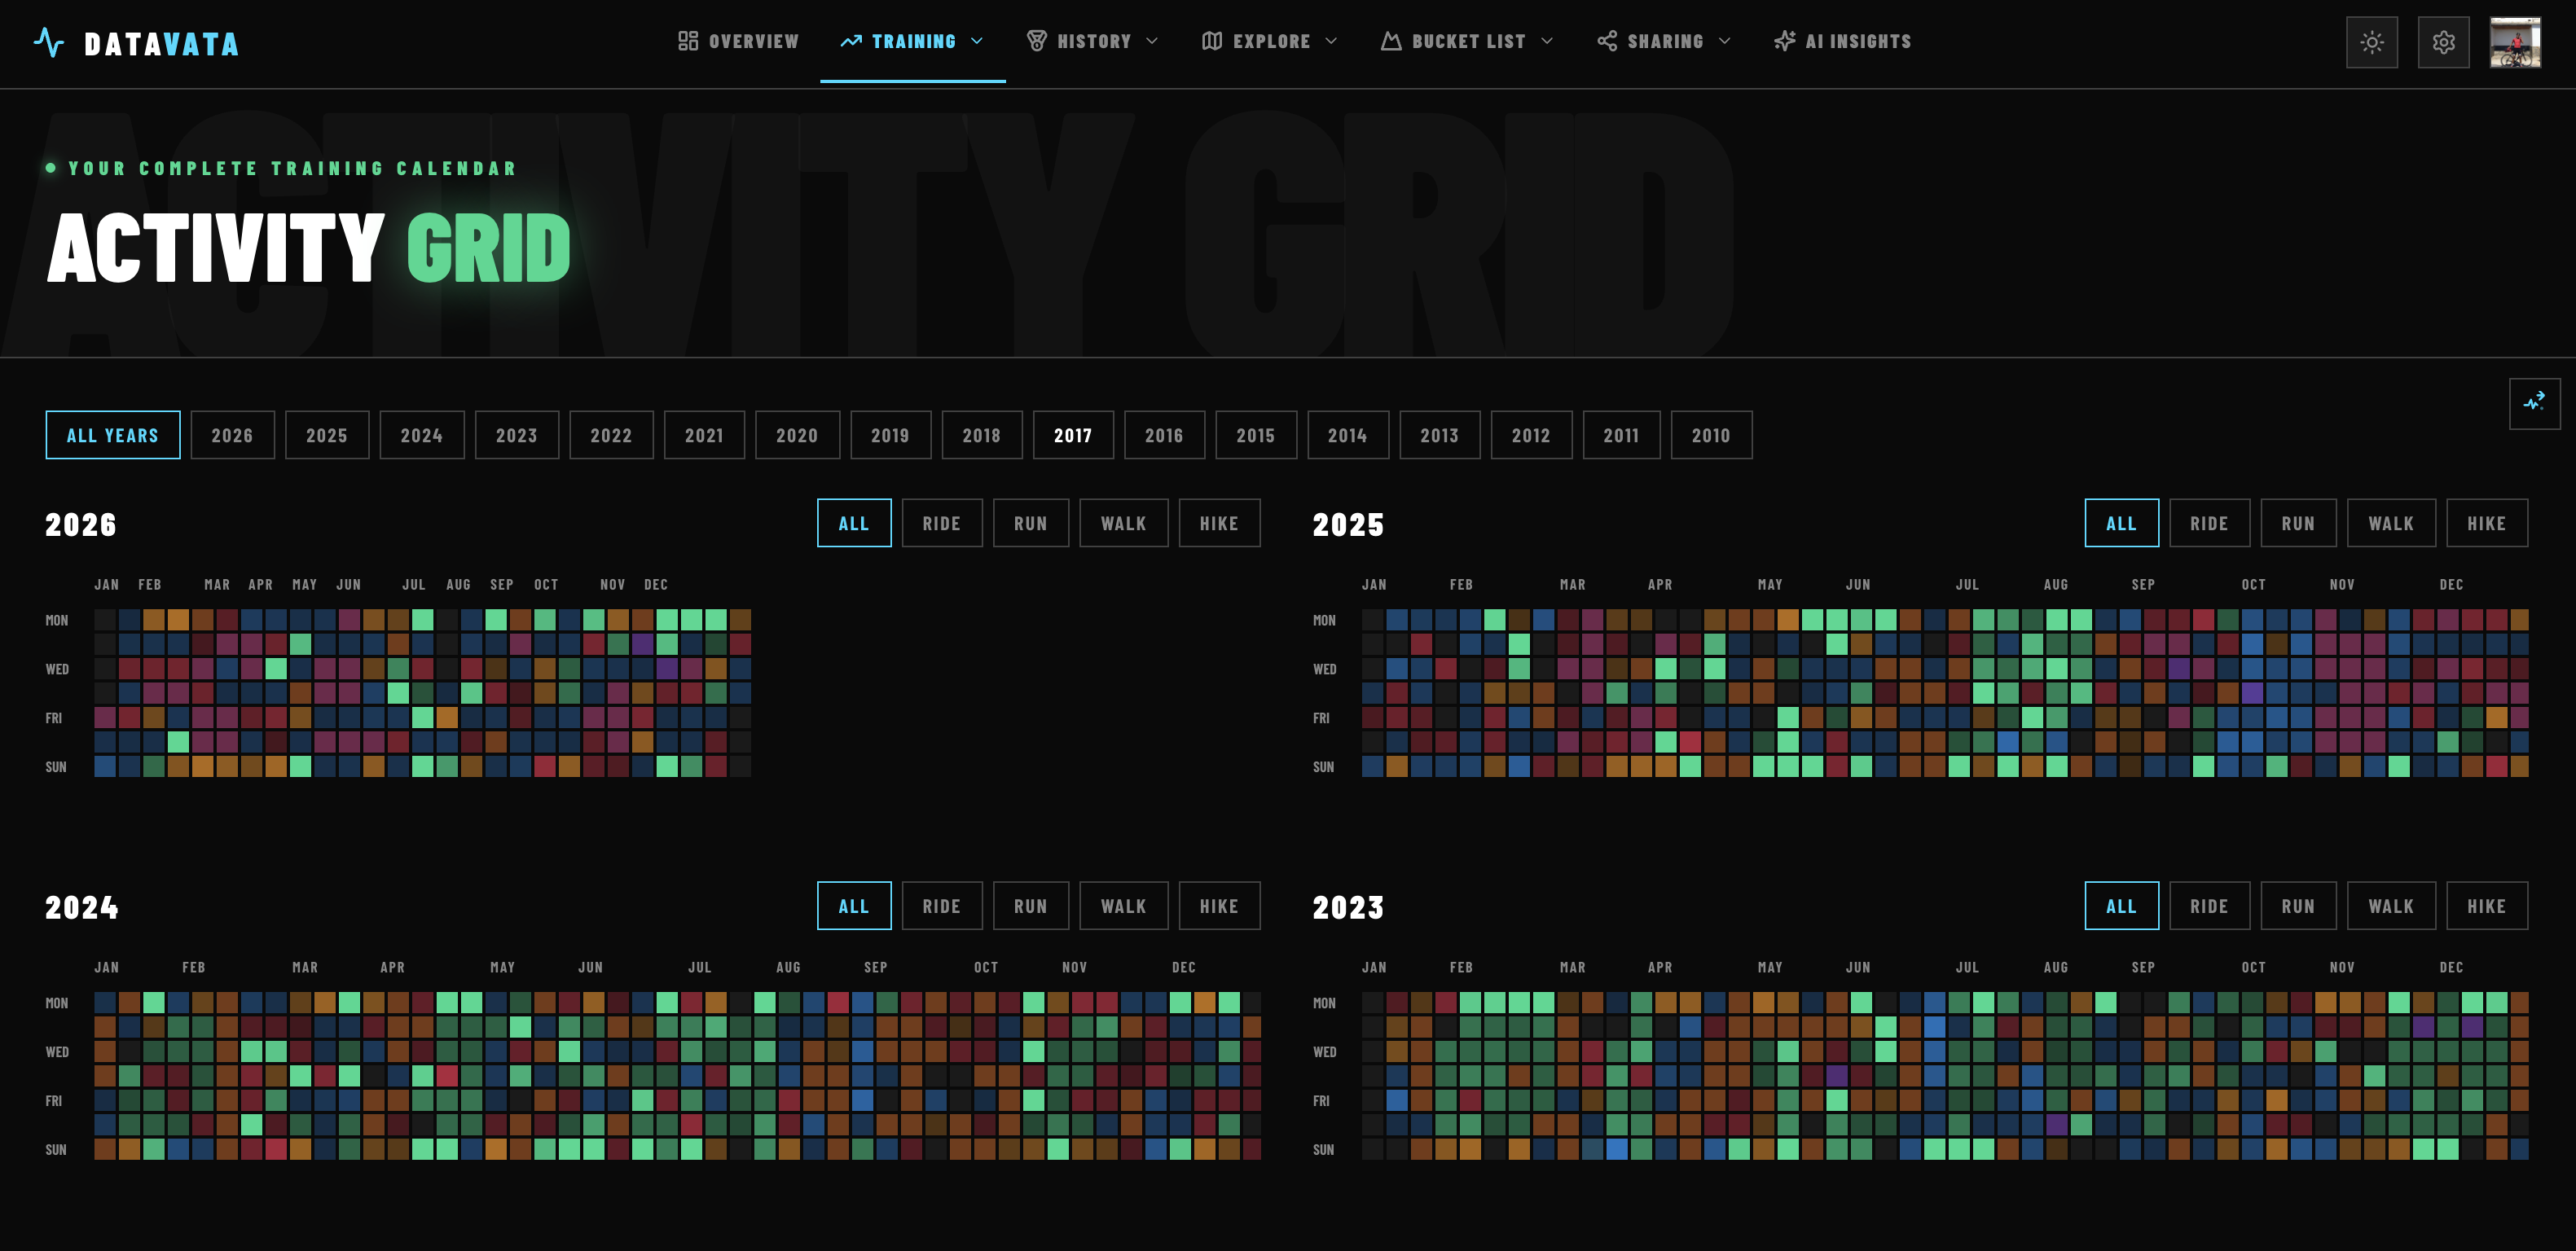
Task: Show only HIKE activities in 2024
Action: (1219, 906)
